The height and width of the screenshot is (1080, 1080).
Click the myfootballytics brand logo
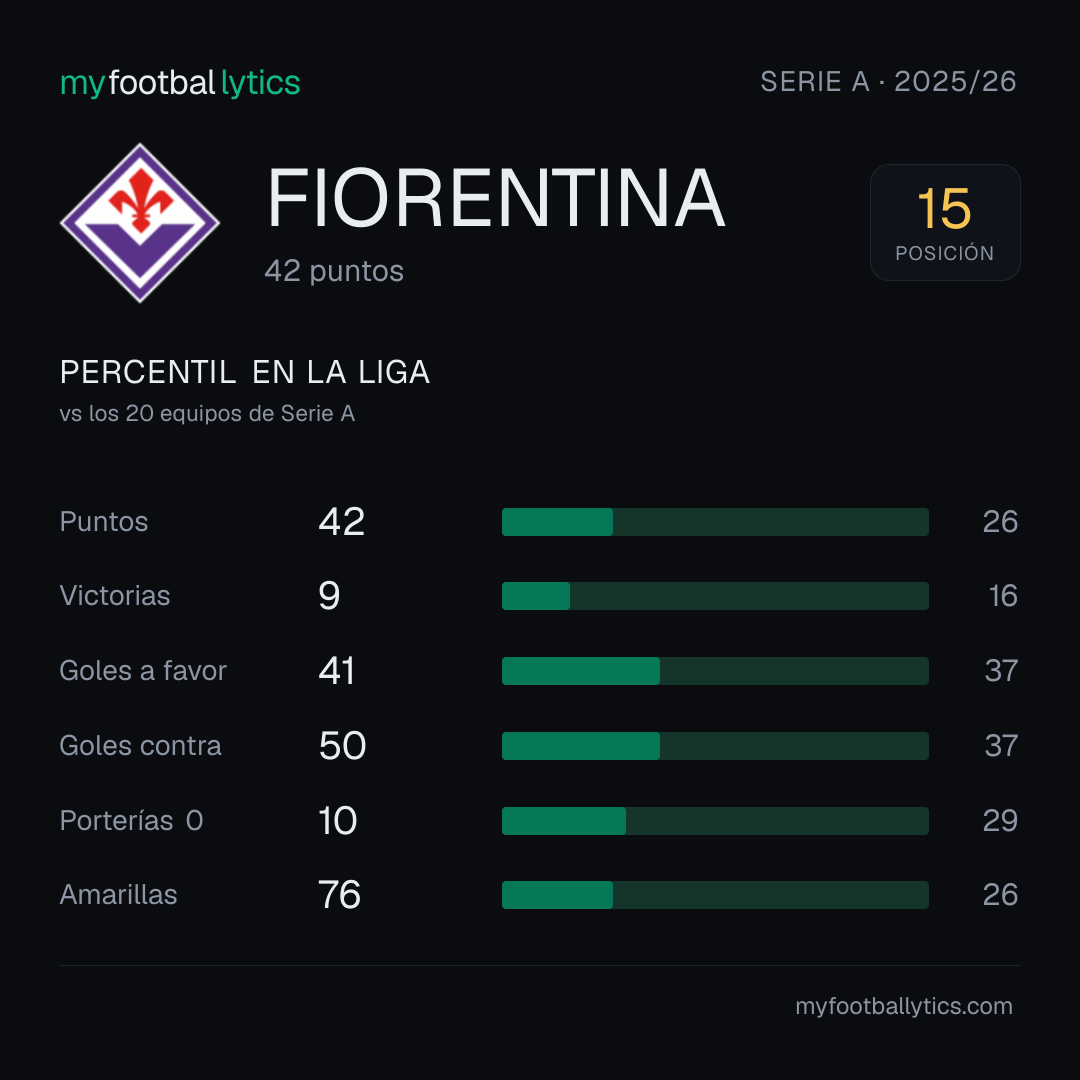coord(180,83)
